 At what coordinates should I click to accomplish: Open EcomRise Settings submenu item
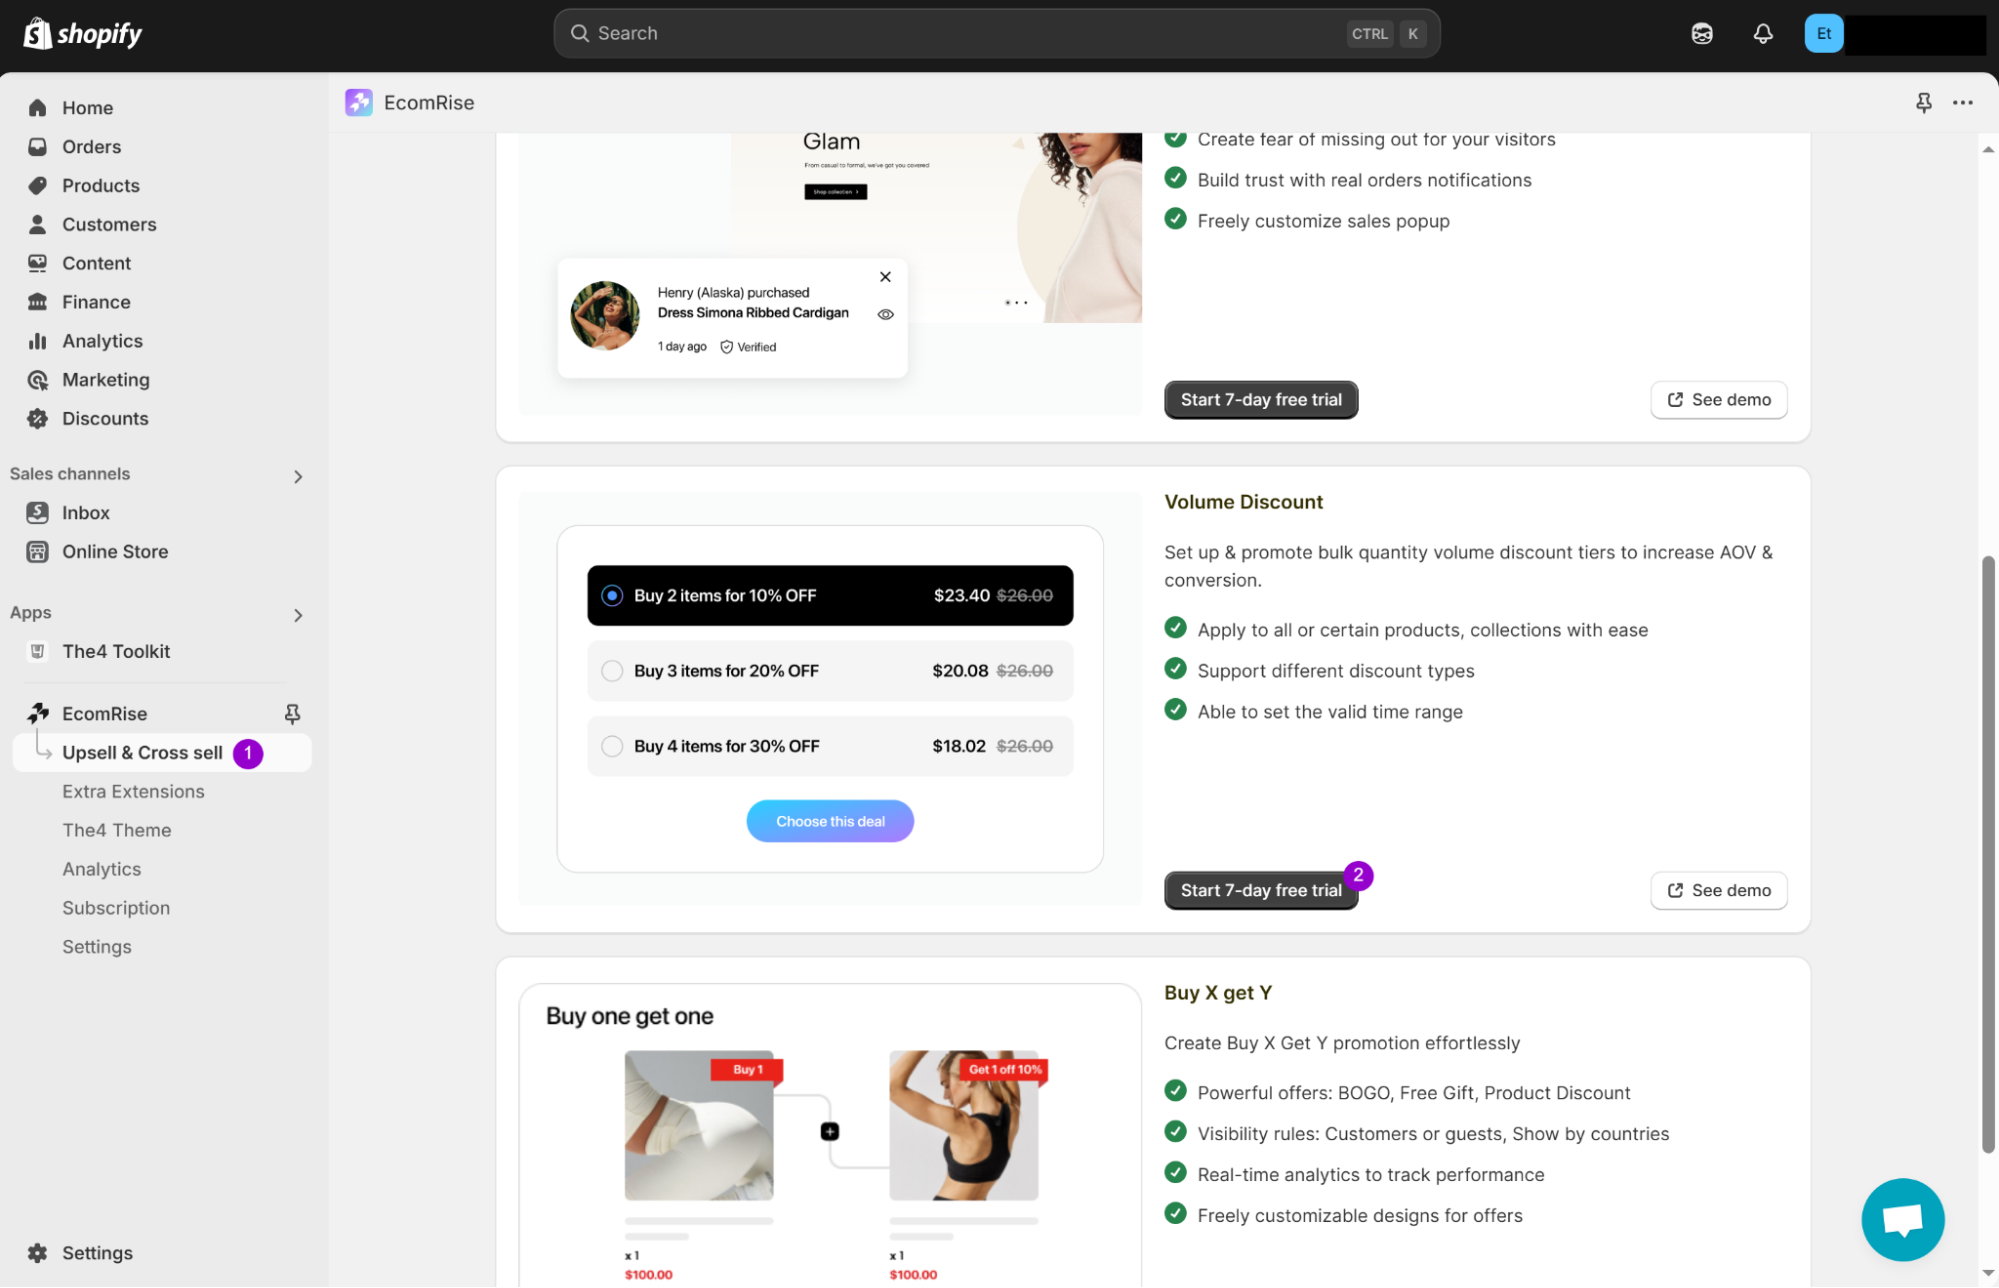point(97,947)
